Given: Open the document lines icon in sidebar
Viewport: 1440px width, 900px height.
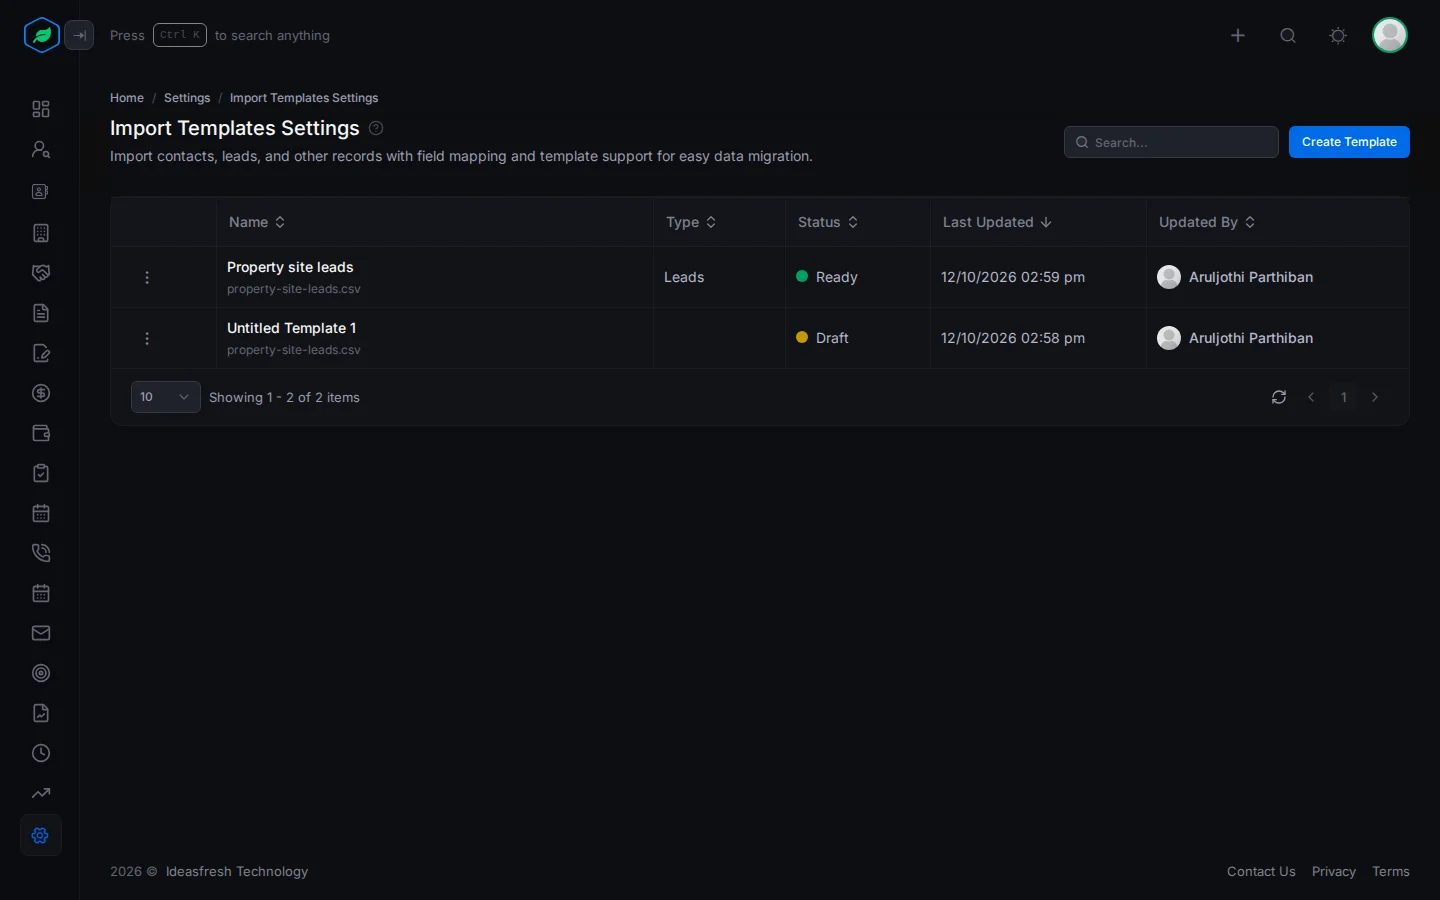Looking at the screenshot, I should click(x=41, y=313).
